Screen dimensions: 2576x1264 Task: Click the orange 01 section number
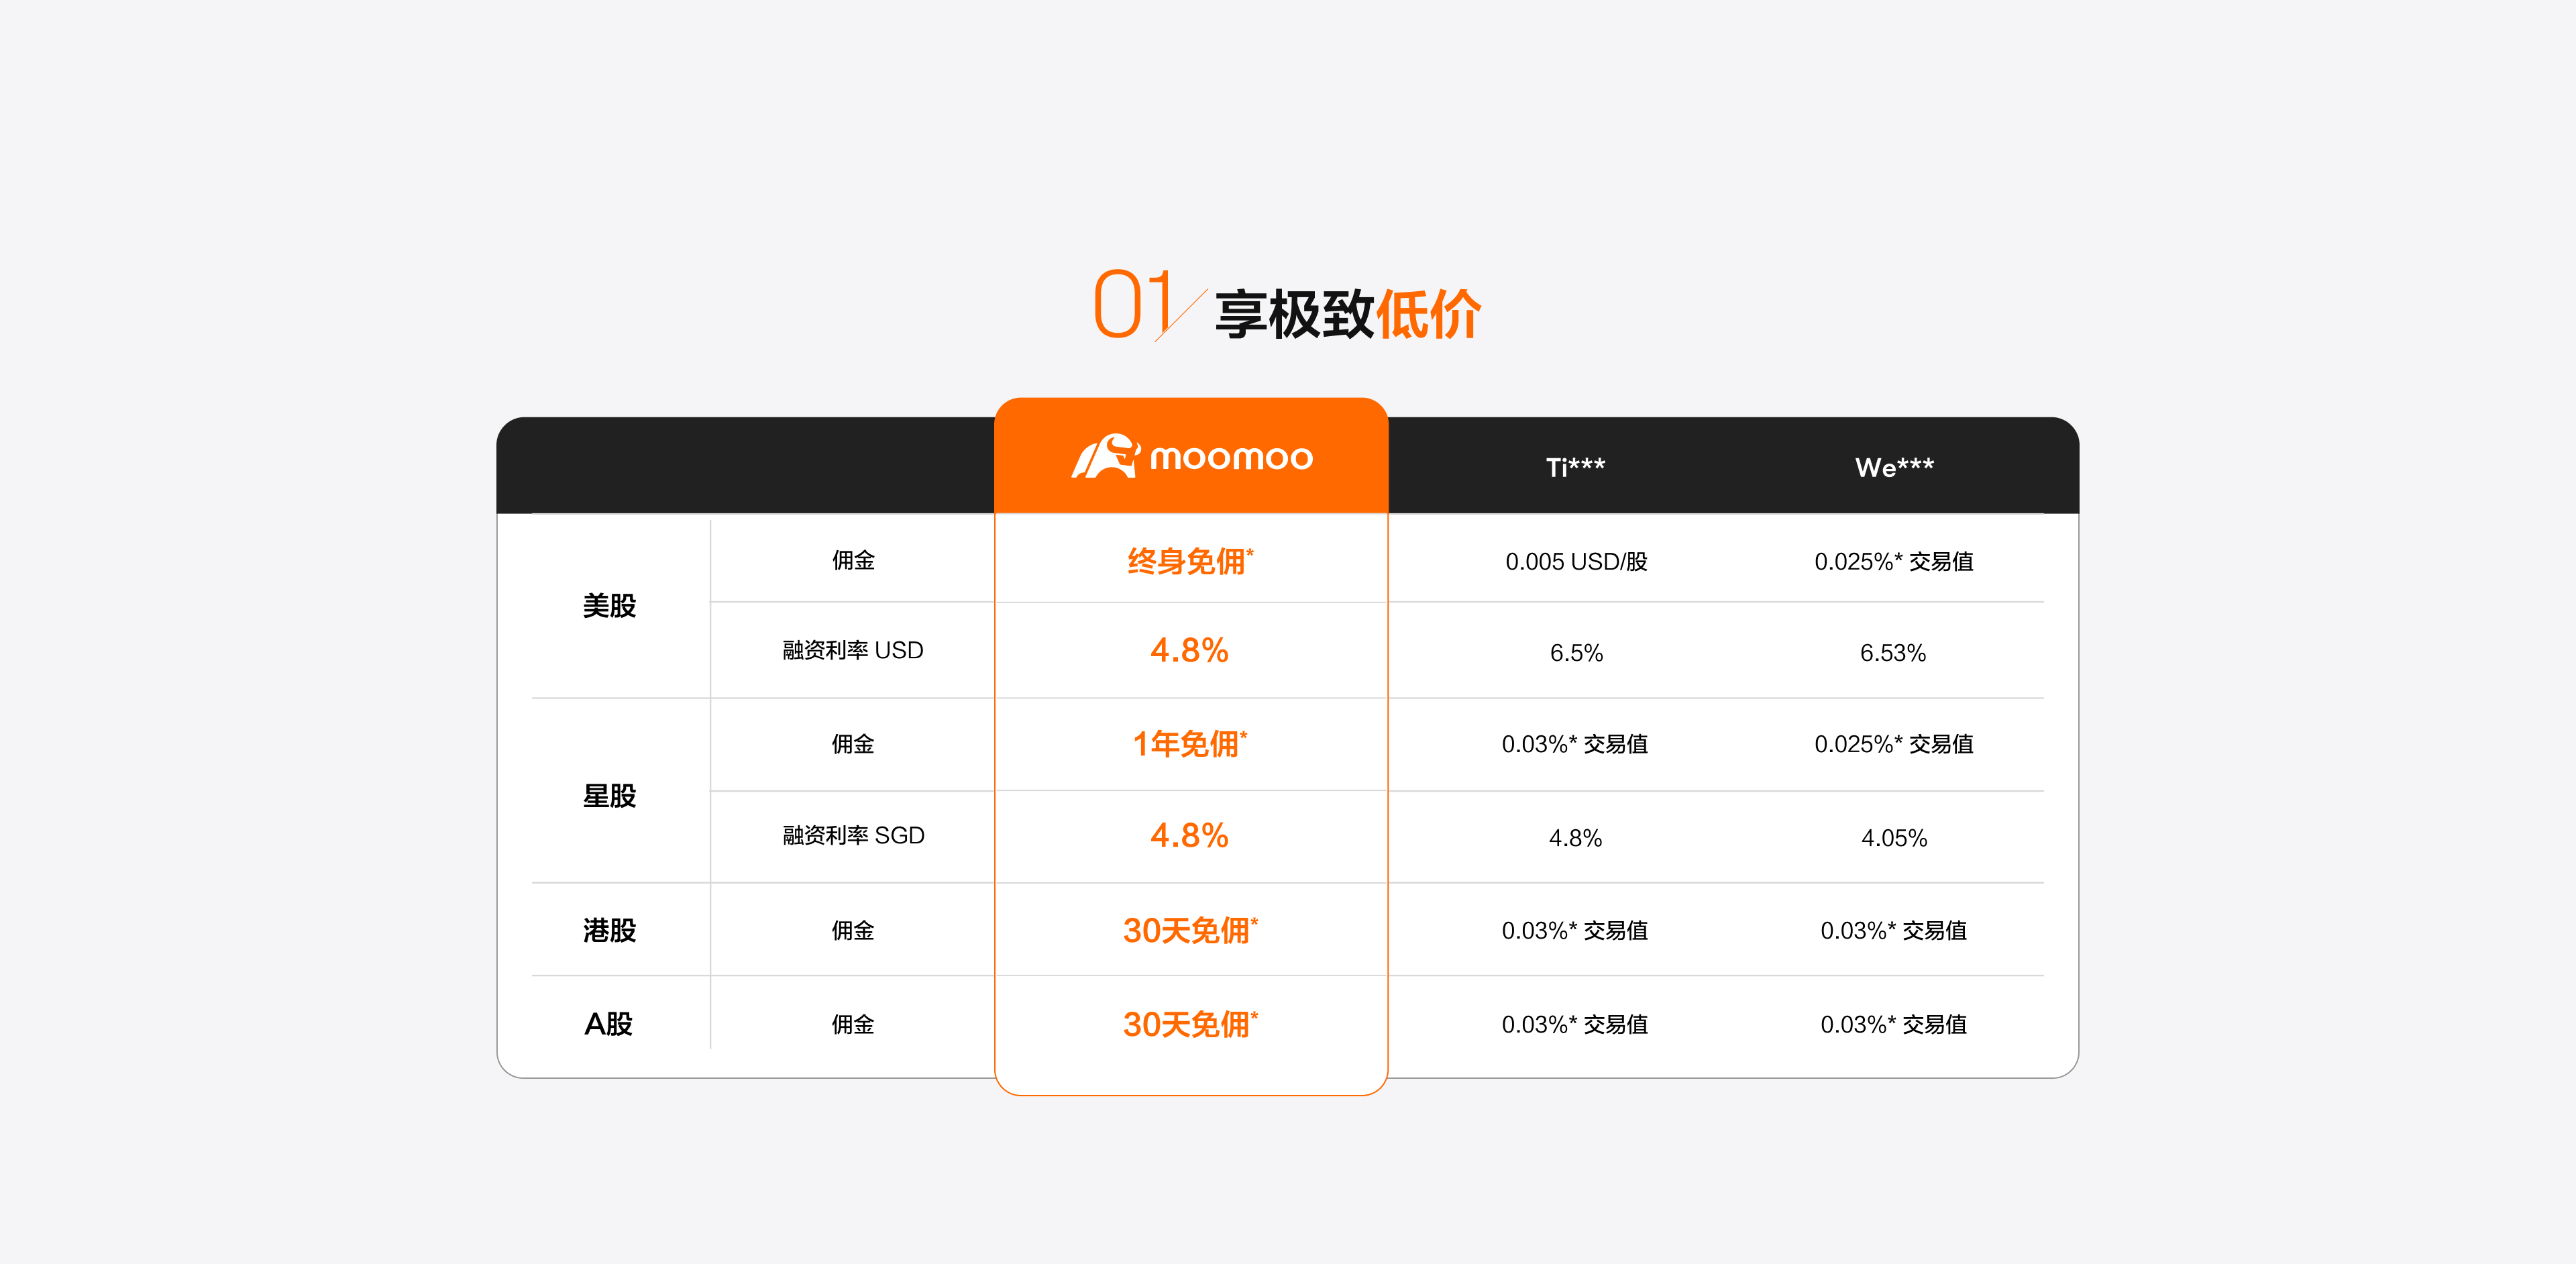click(x=1132, y=304)
